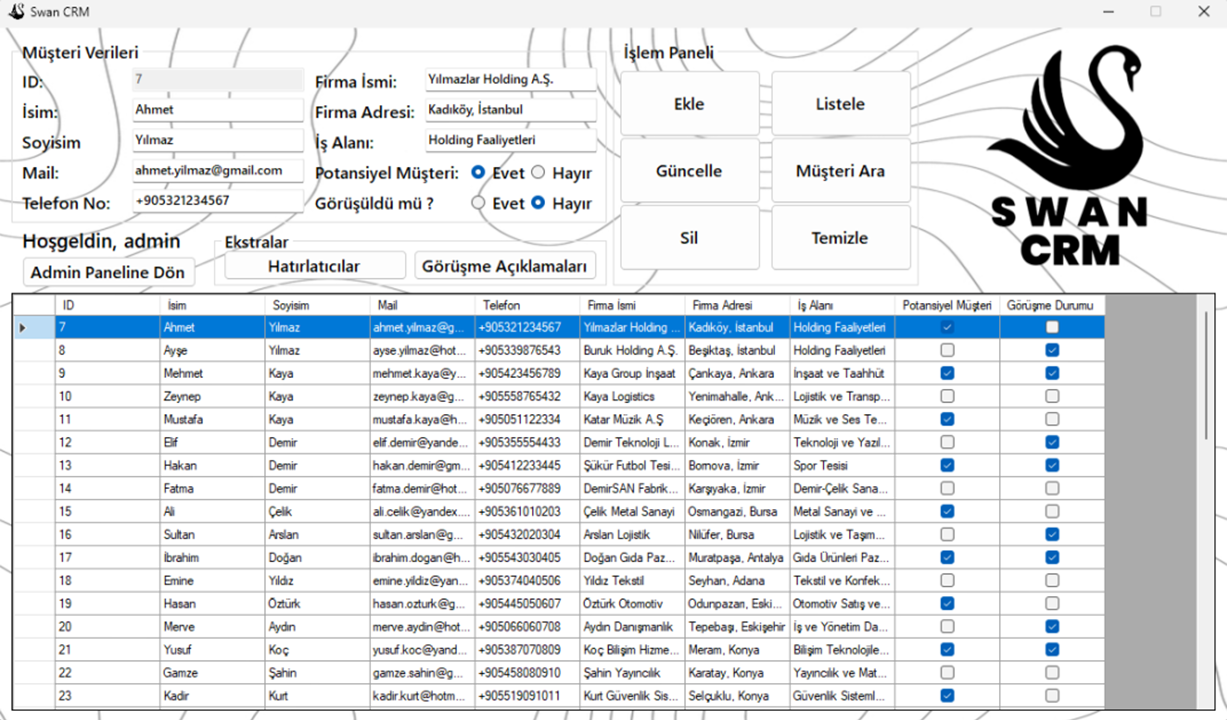Viewport: 1227px width, 720px height.
Task: Select Hayır for Potansiyel Müşteri
Action: click(538, 173)
